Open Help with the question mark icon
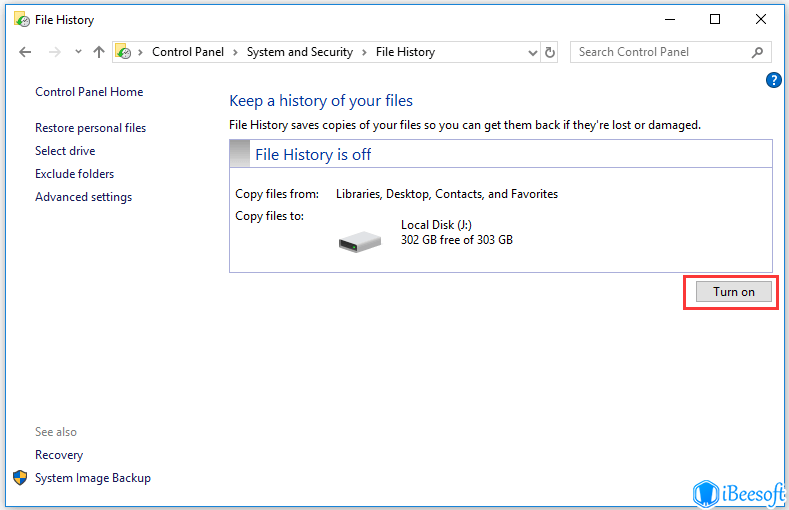 (x=773, y=80)
